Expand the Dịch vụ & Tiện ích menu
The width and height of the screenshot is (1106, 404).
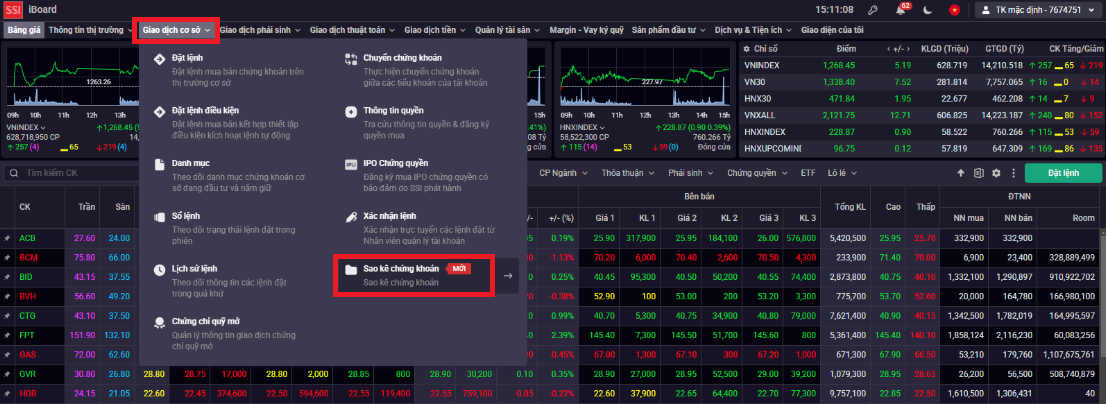point(753,30)
